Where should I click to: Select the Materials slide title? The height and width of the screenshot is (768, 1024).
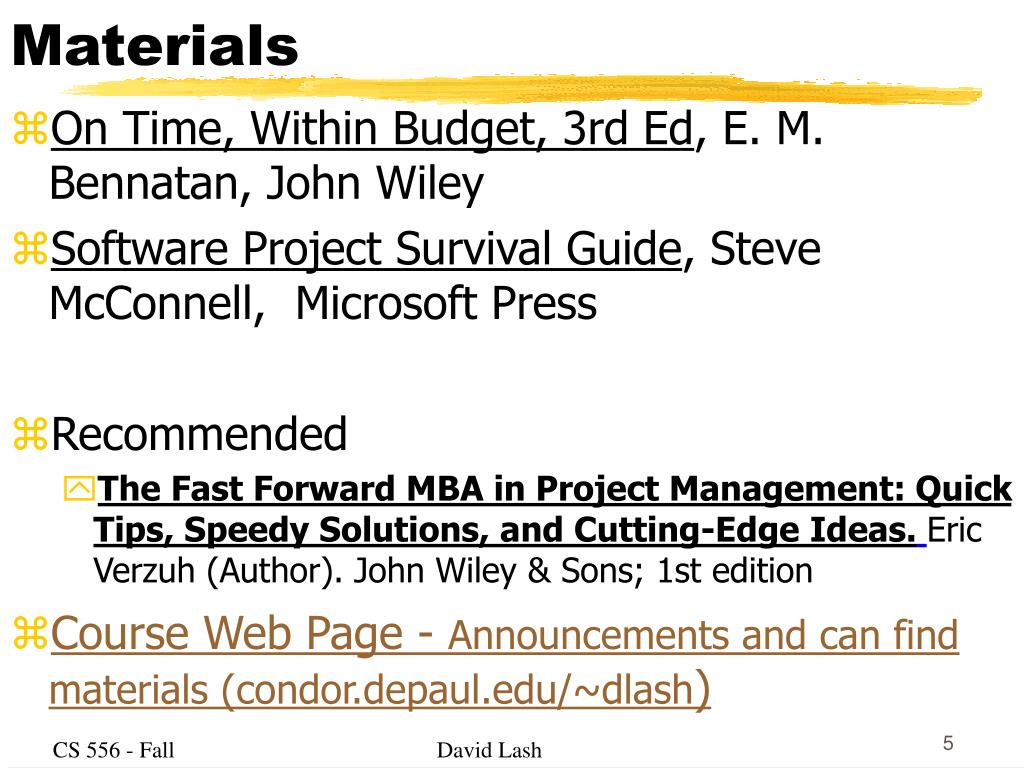click(x=155, y=46)
